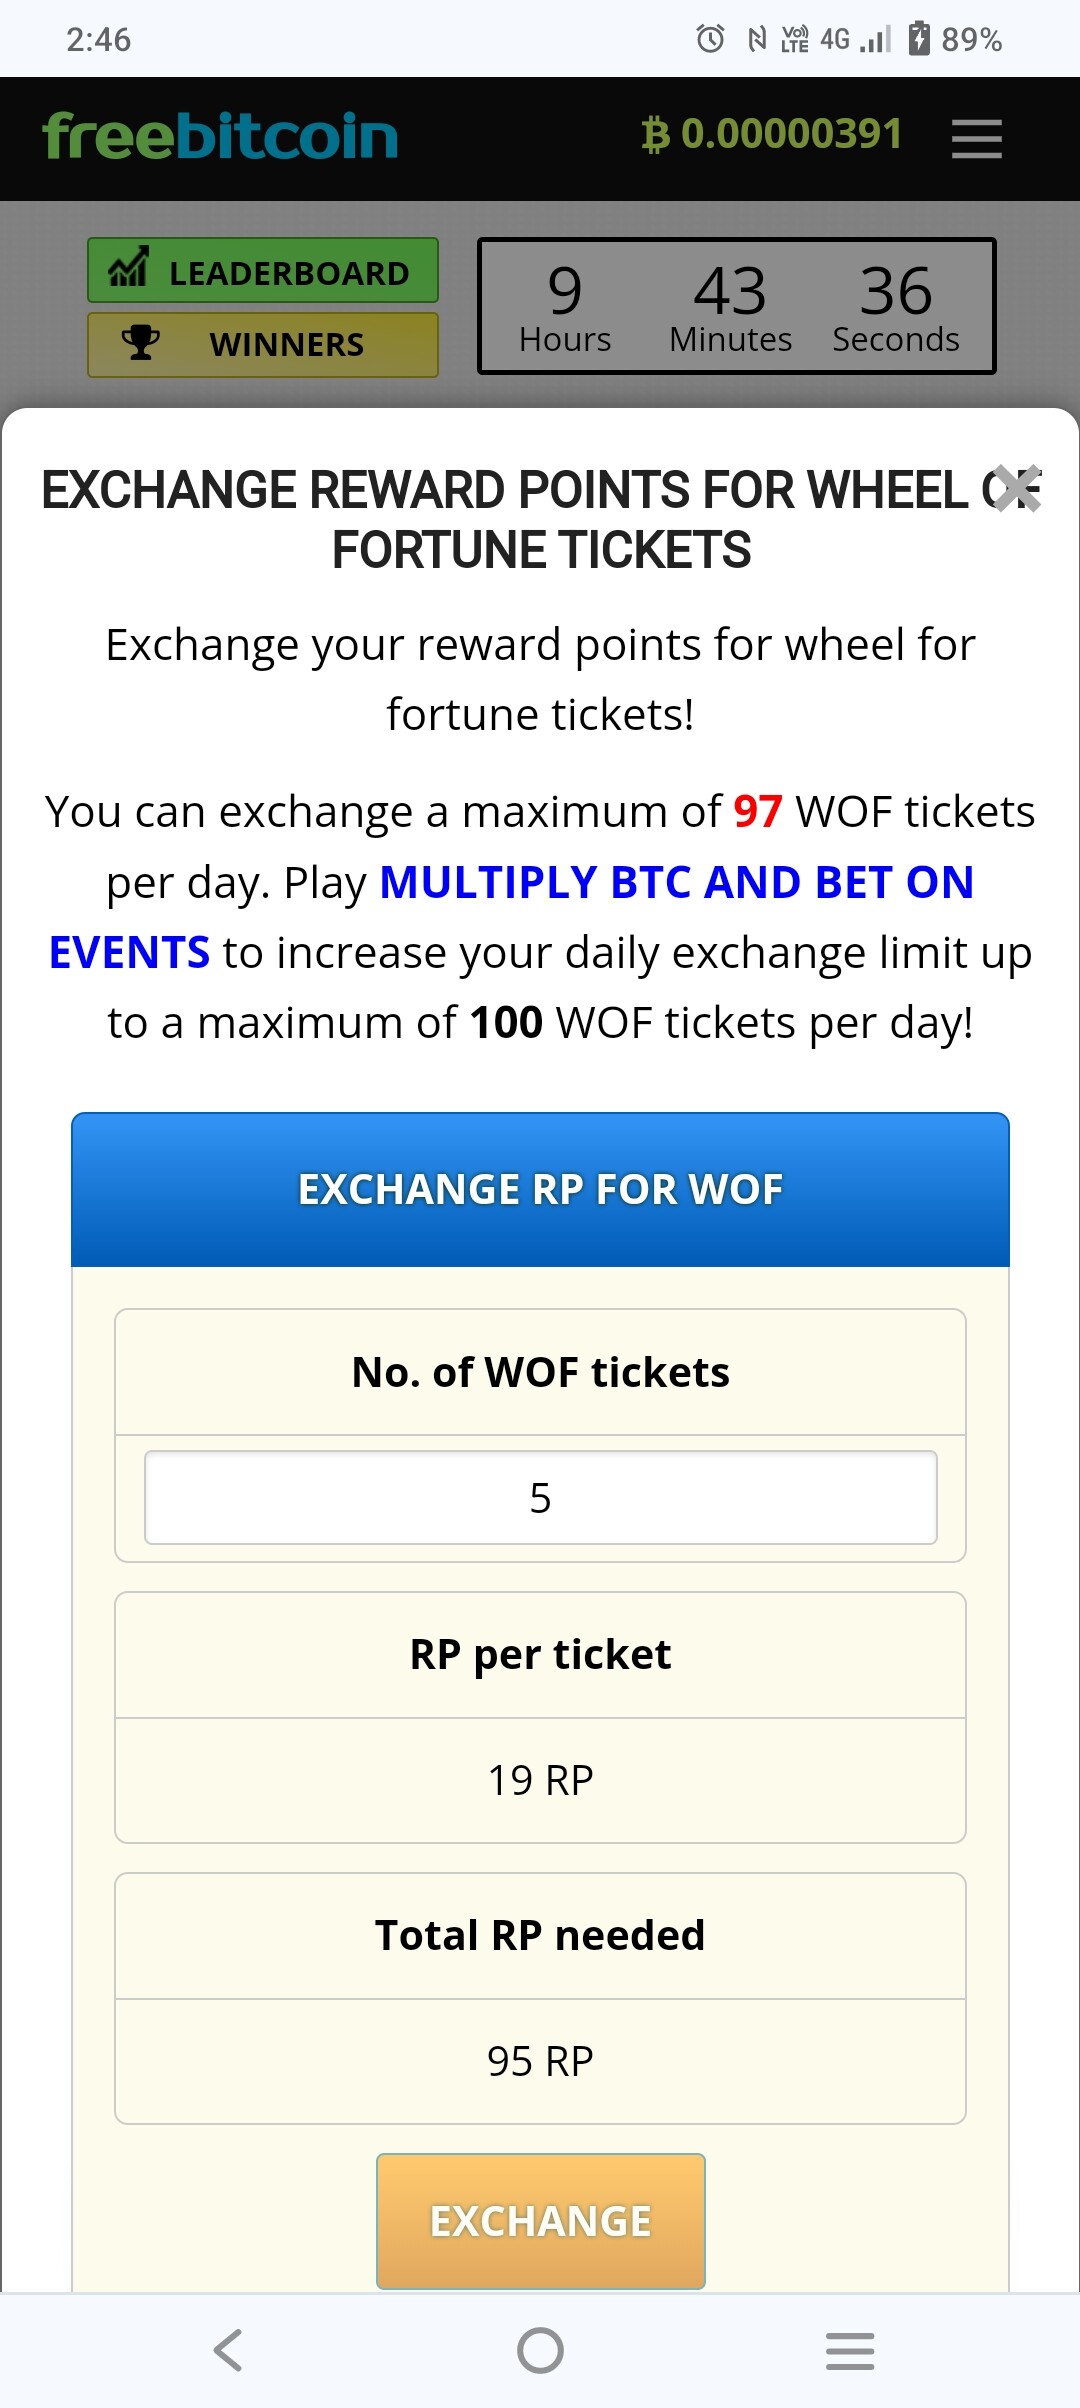The width and height of the screenshot is (1080, 2408).
Task: Tap the freebitcoin logo
Action: pyautogui.click(x=220, y=136)
